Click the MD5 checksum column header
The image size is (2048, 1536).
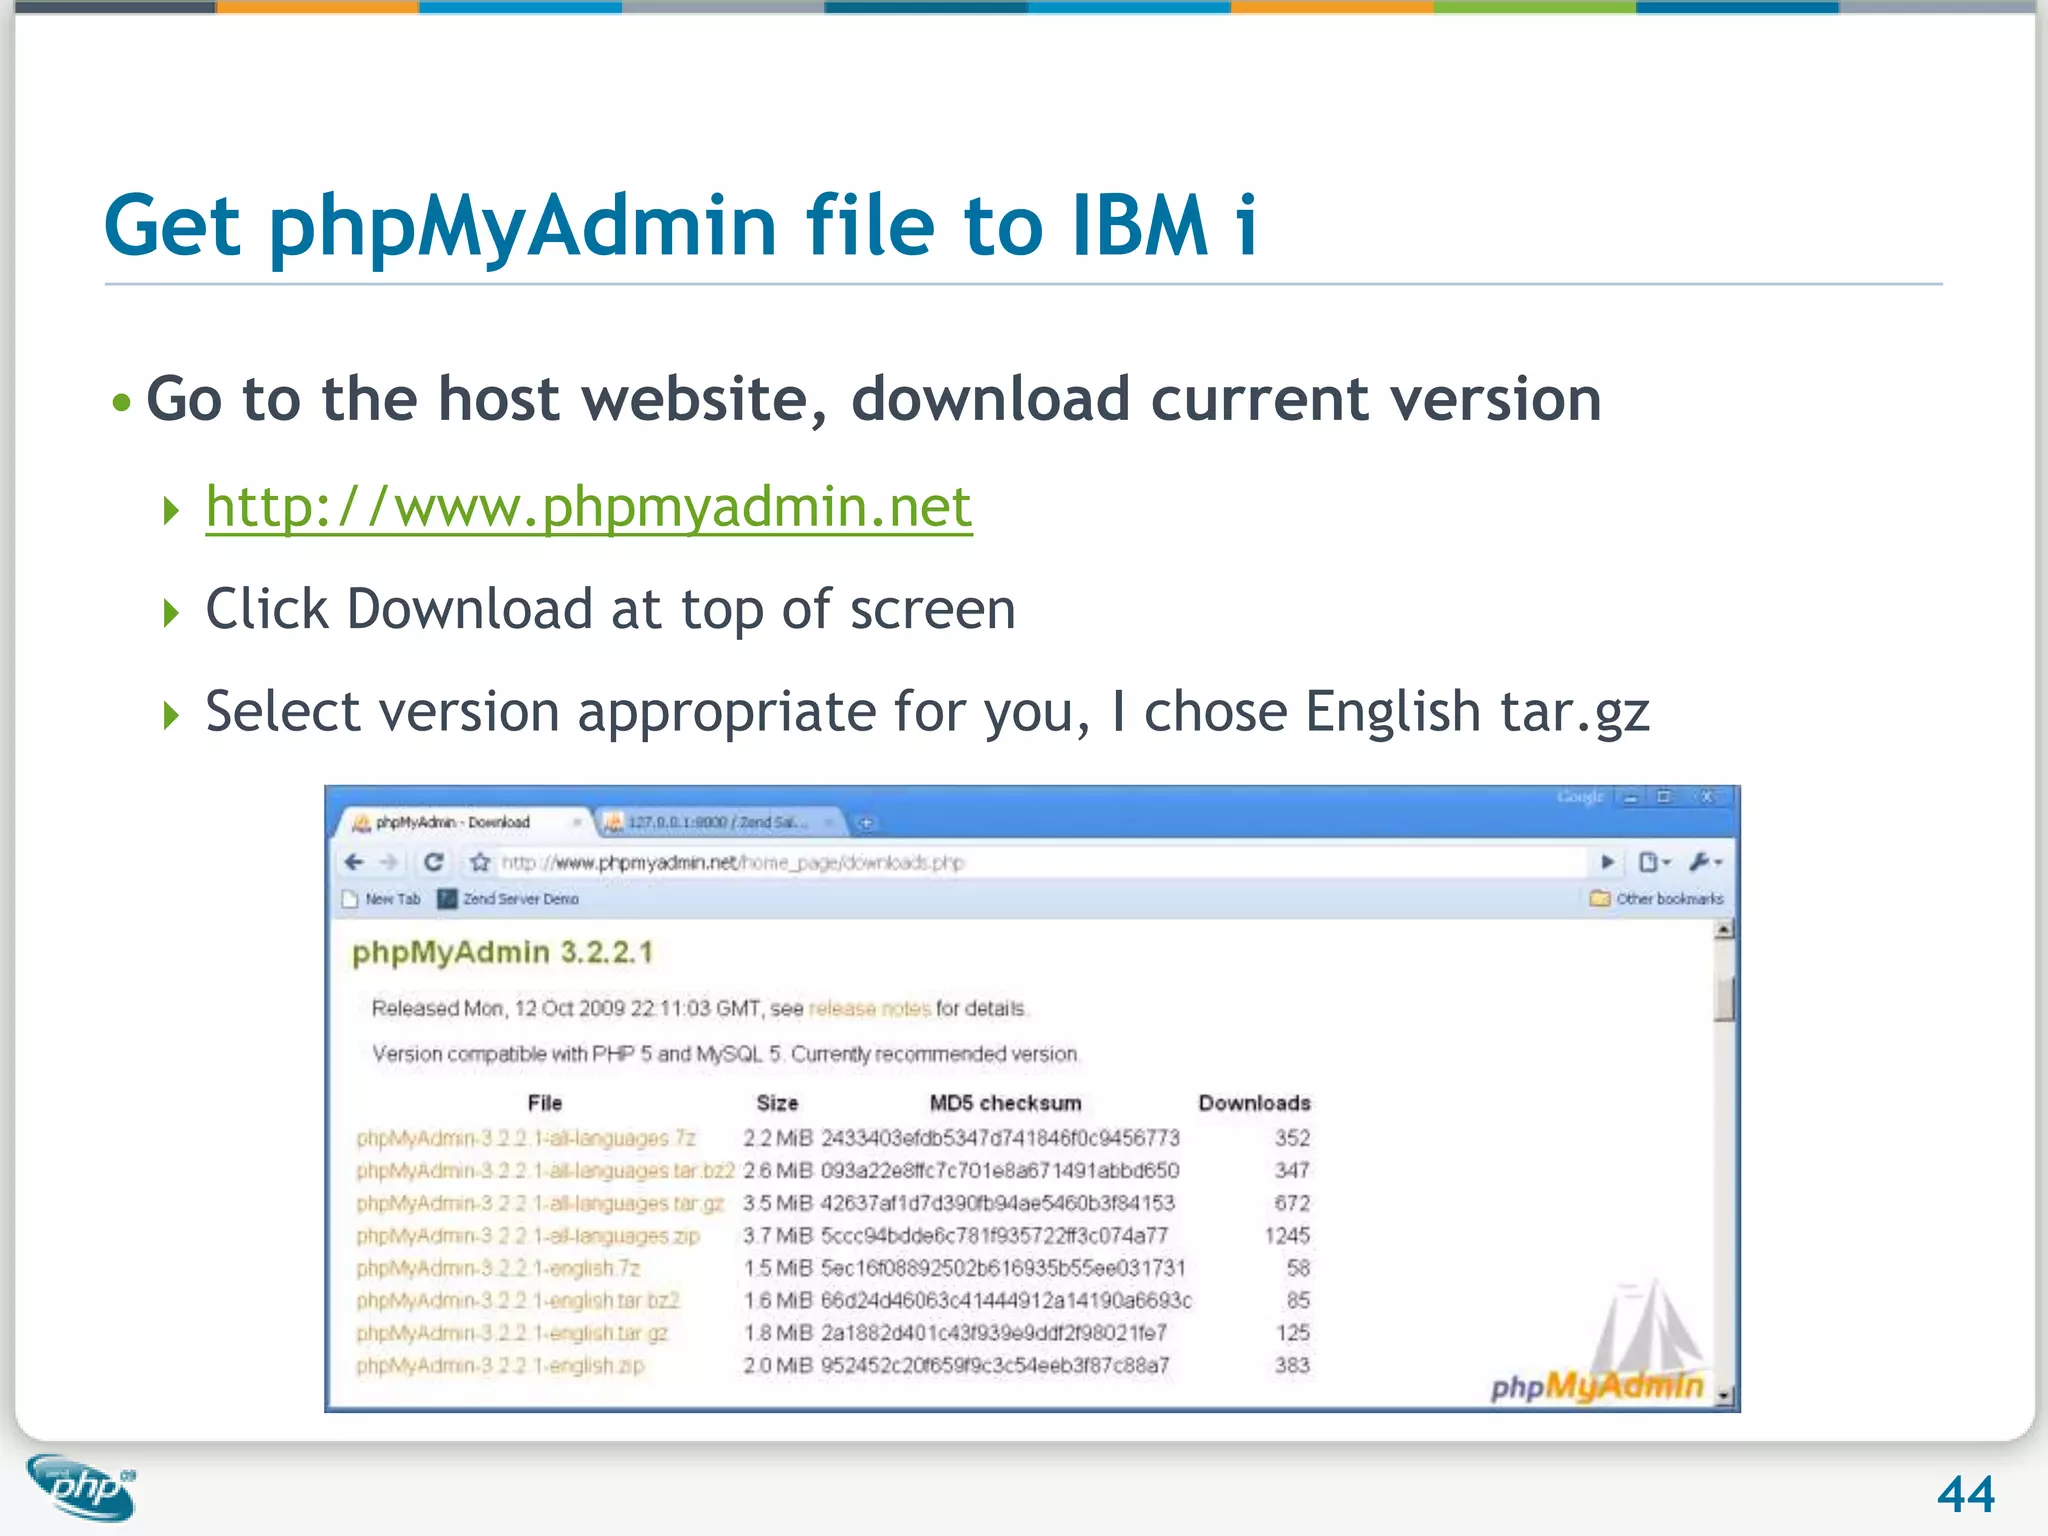pyautogui.click(x=1005, y=1103)
